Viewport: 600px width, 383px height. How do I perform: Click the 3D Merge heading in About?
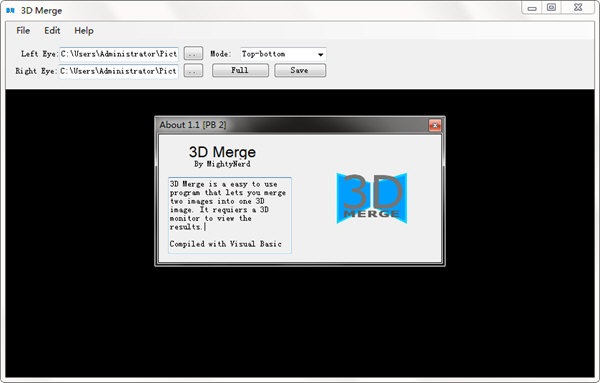pos(222,152)
